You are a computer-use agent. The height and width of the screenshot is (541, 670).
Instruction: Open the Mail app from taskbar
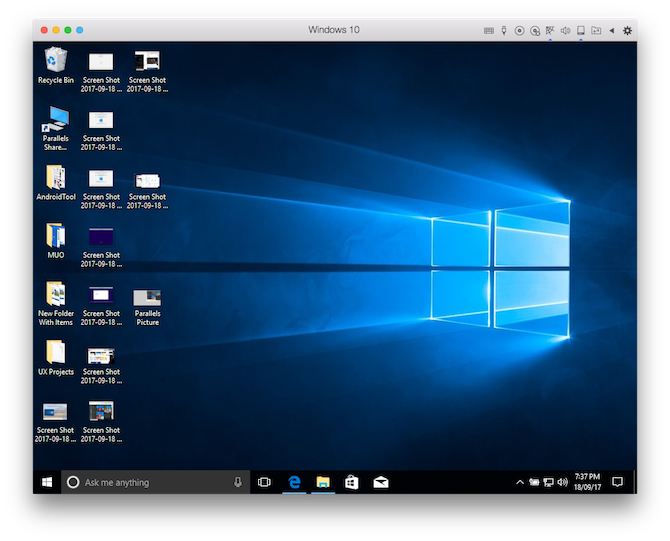[x=381, y=482]
